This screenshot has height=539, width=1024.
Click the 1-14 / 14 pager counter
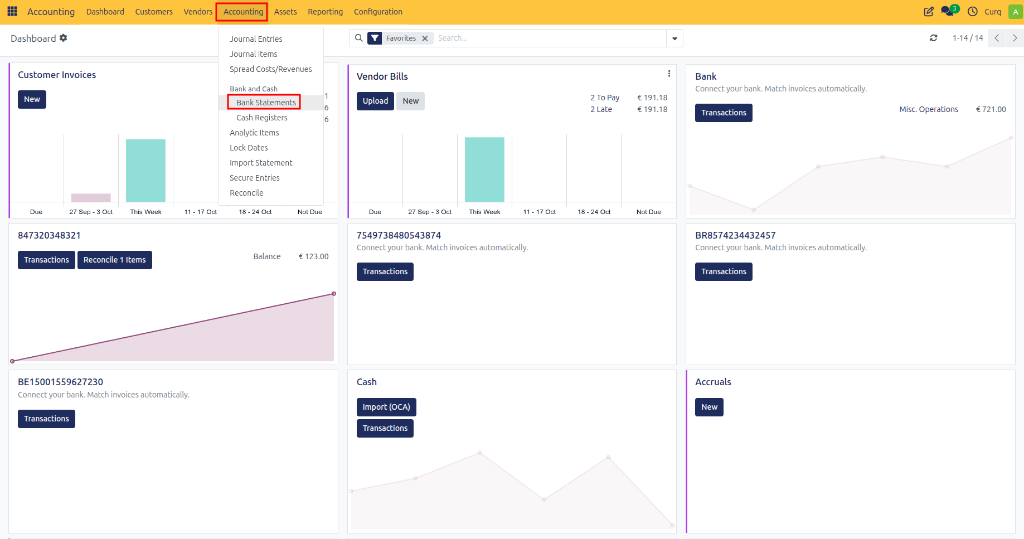click(967, 39)
